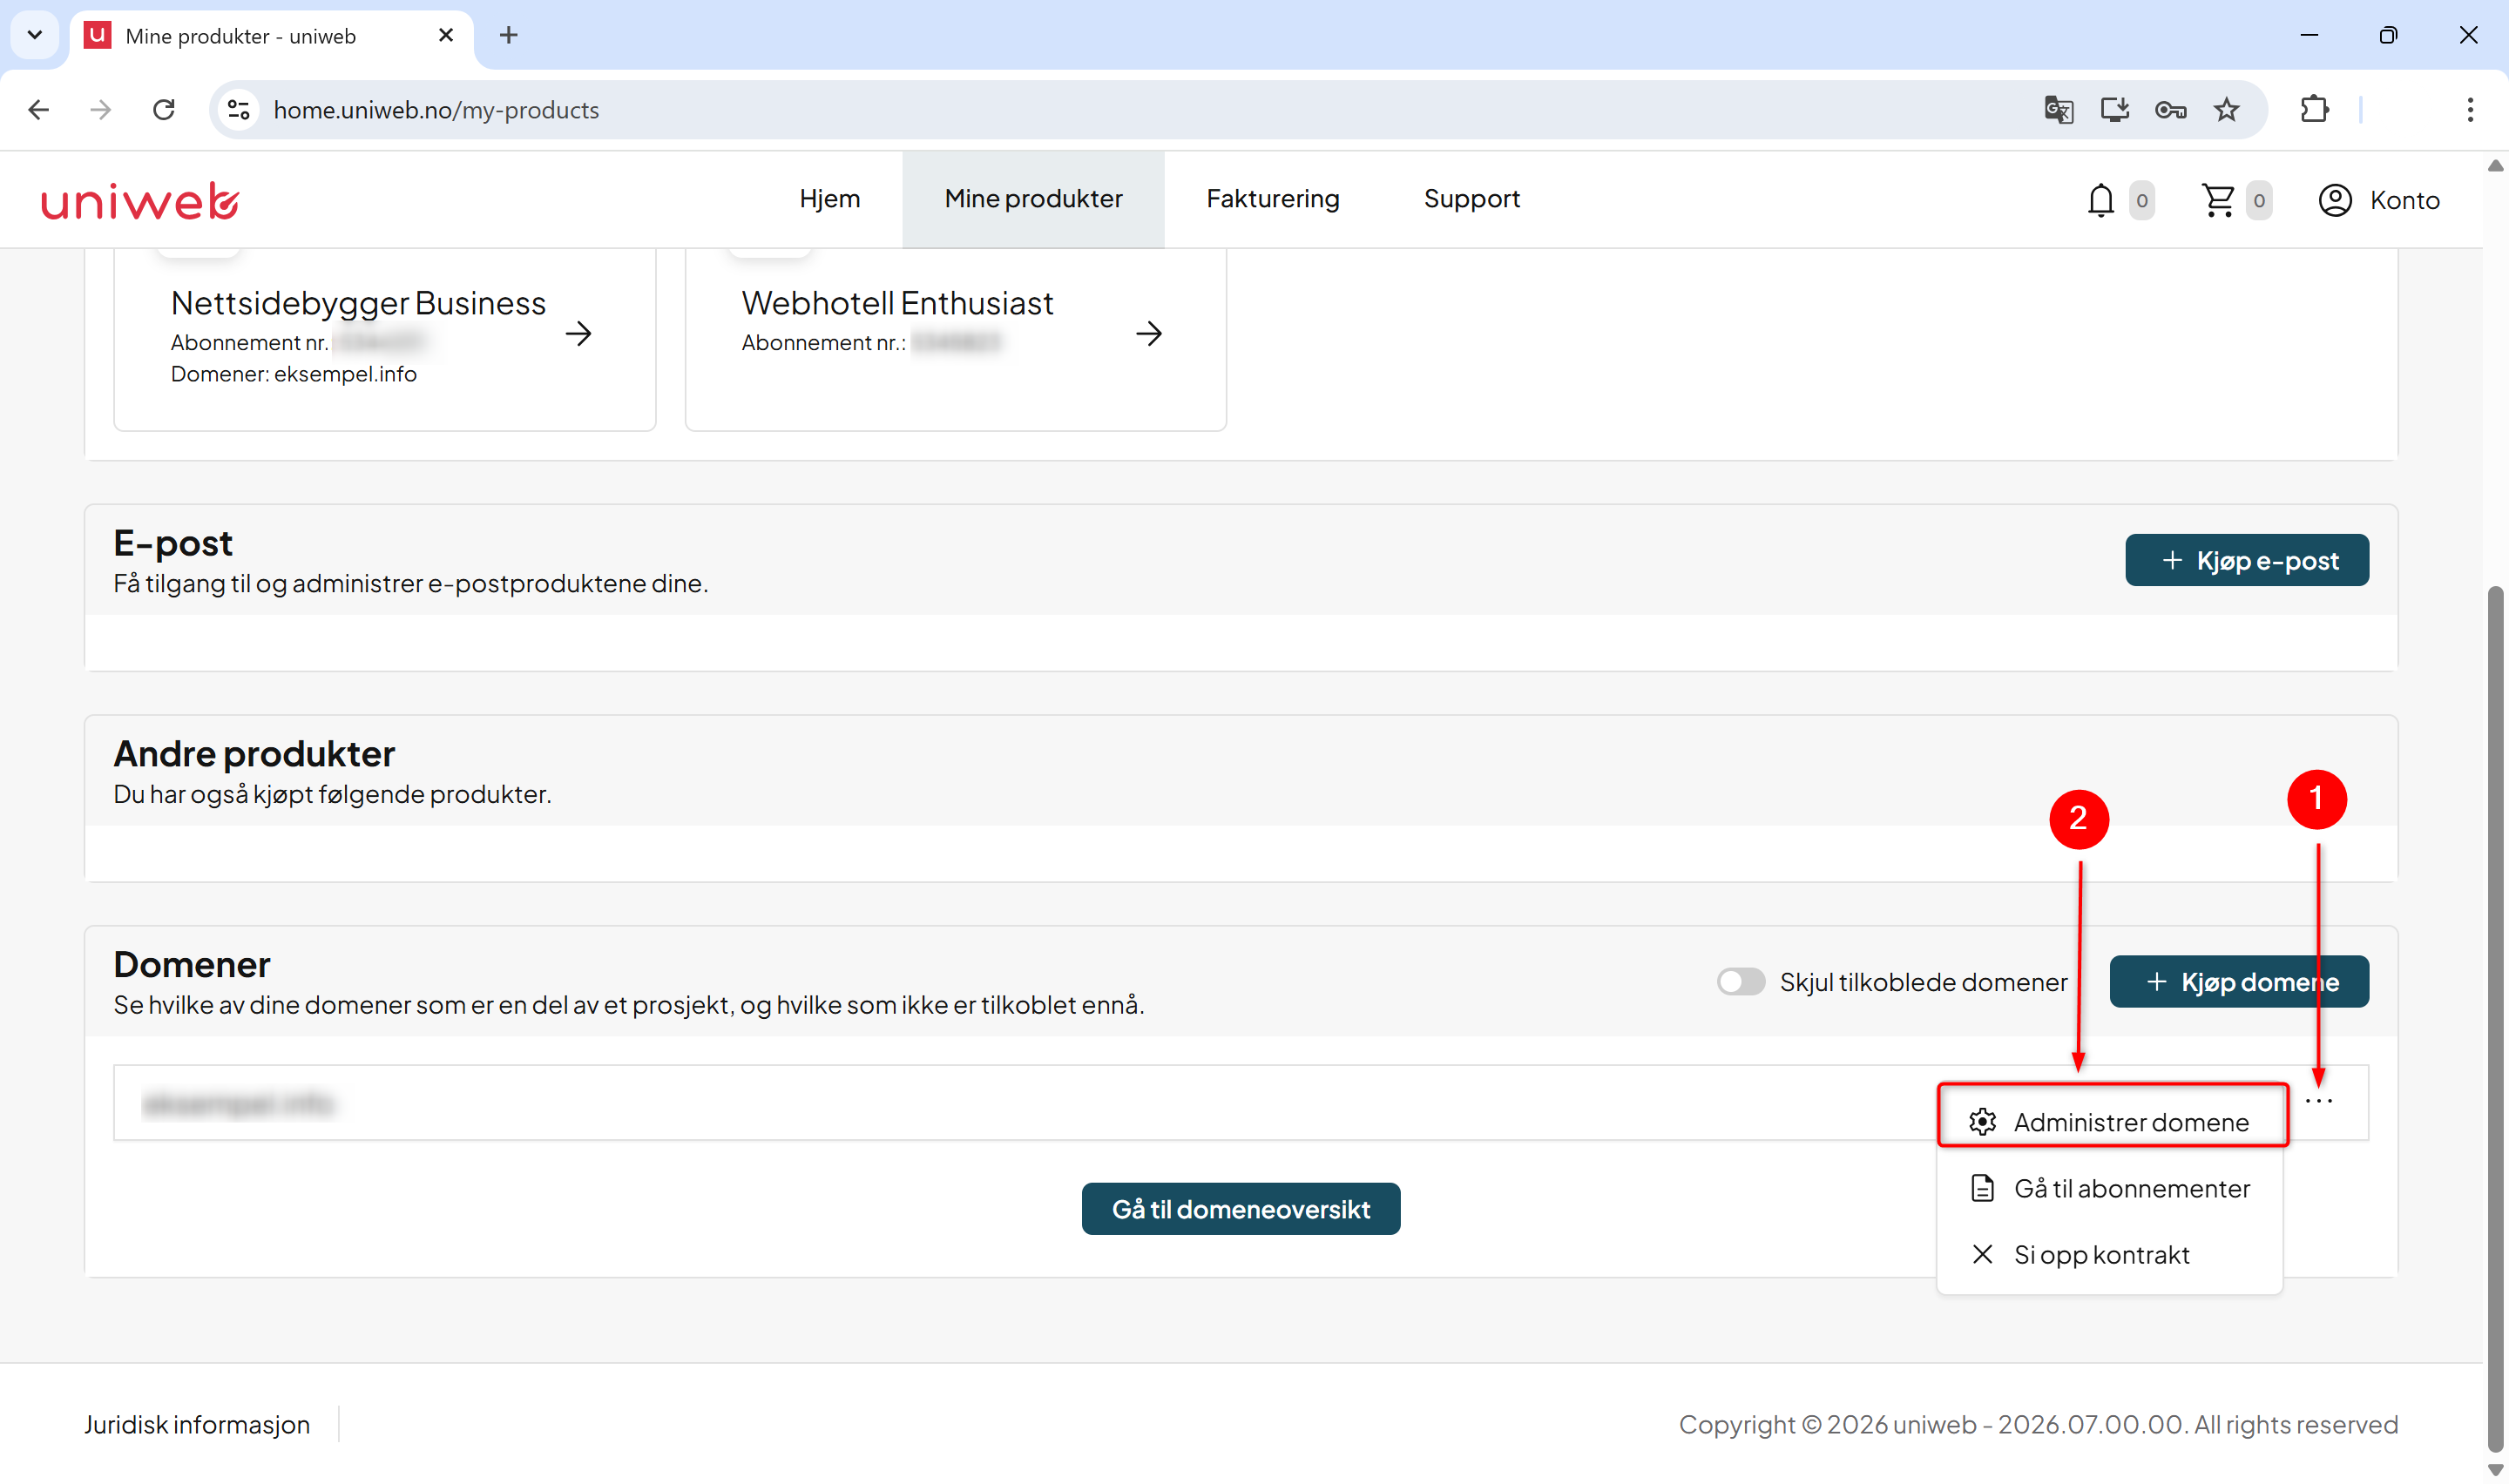Click the browser back arrow
The height and width of the screenshot is (1484, 2509).
[39, 110]
